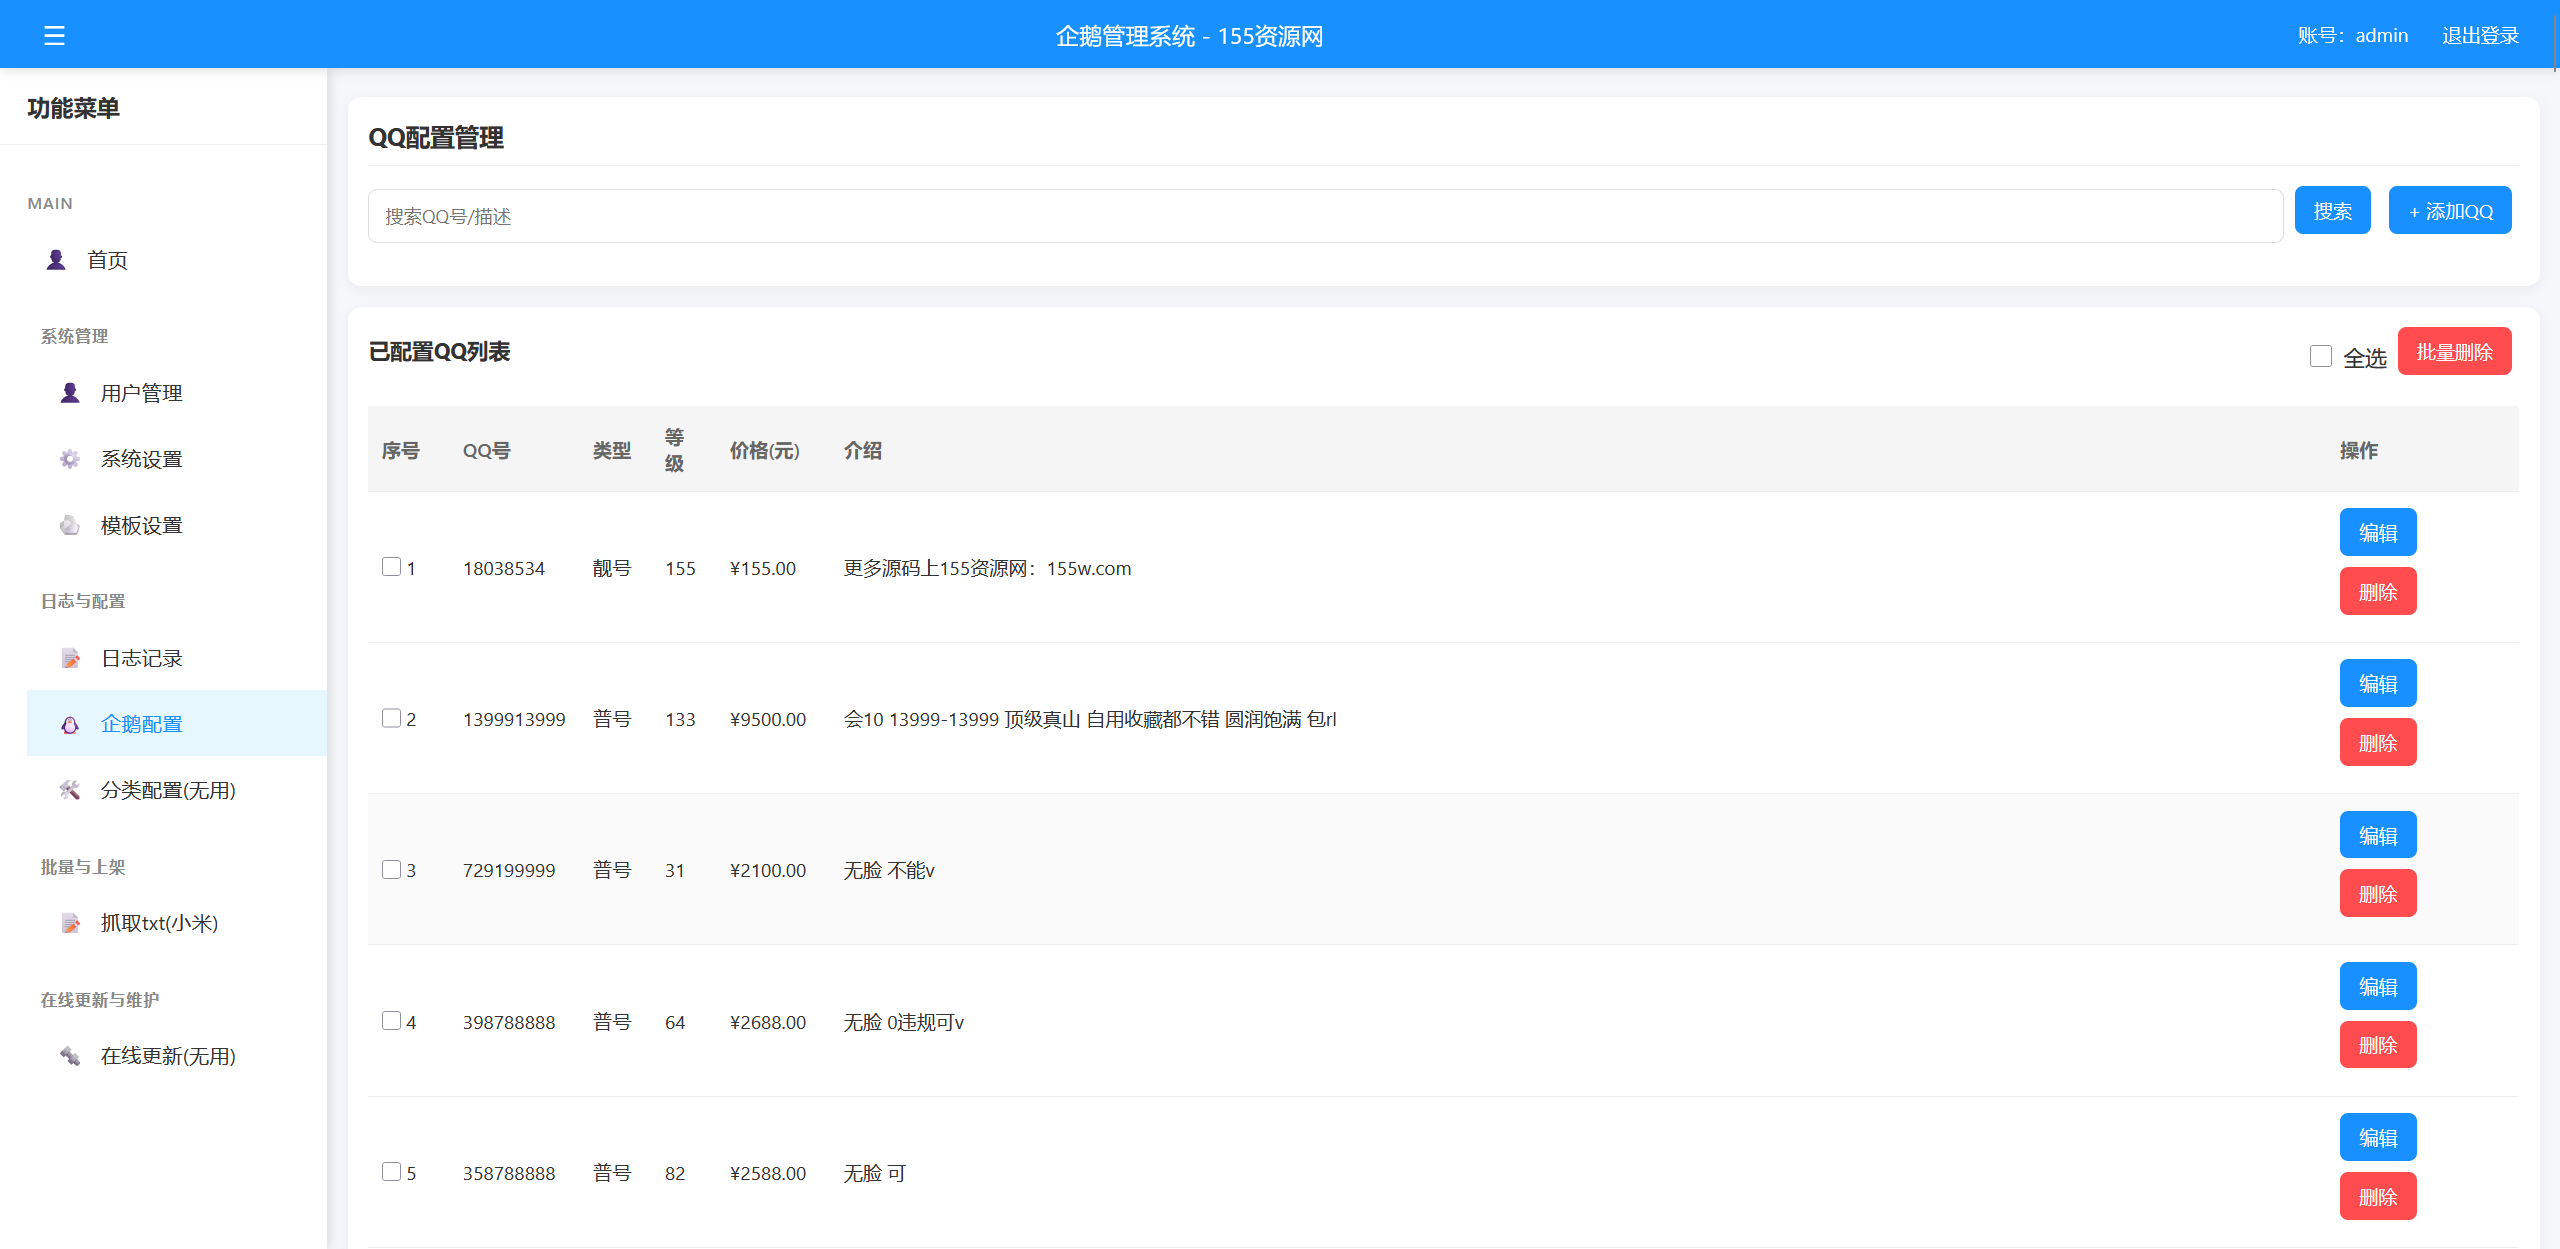
Task: Click the 搜索 search button
Action: tap(2332, 210)
